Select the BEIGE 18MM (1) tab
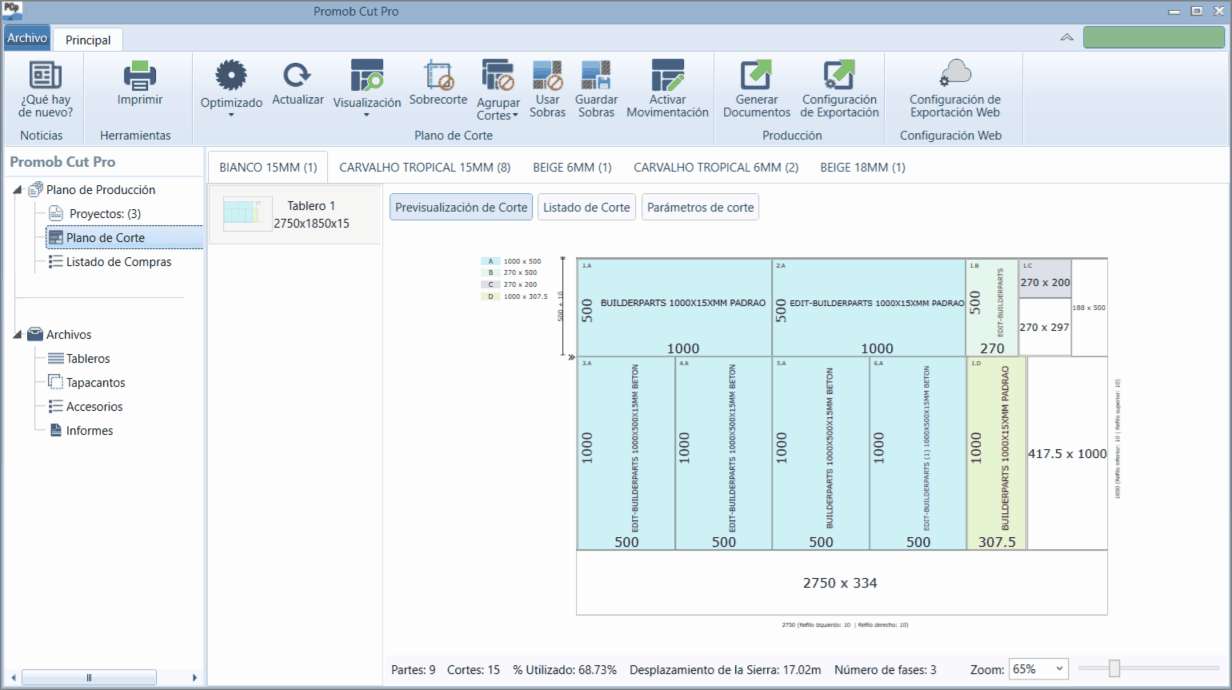Screen dimensions: 1232x690 click(863, 167)
